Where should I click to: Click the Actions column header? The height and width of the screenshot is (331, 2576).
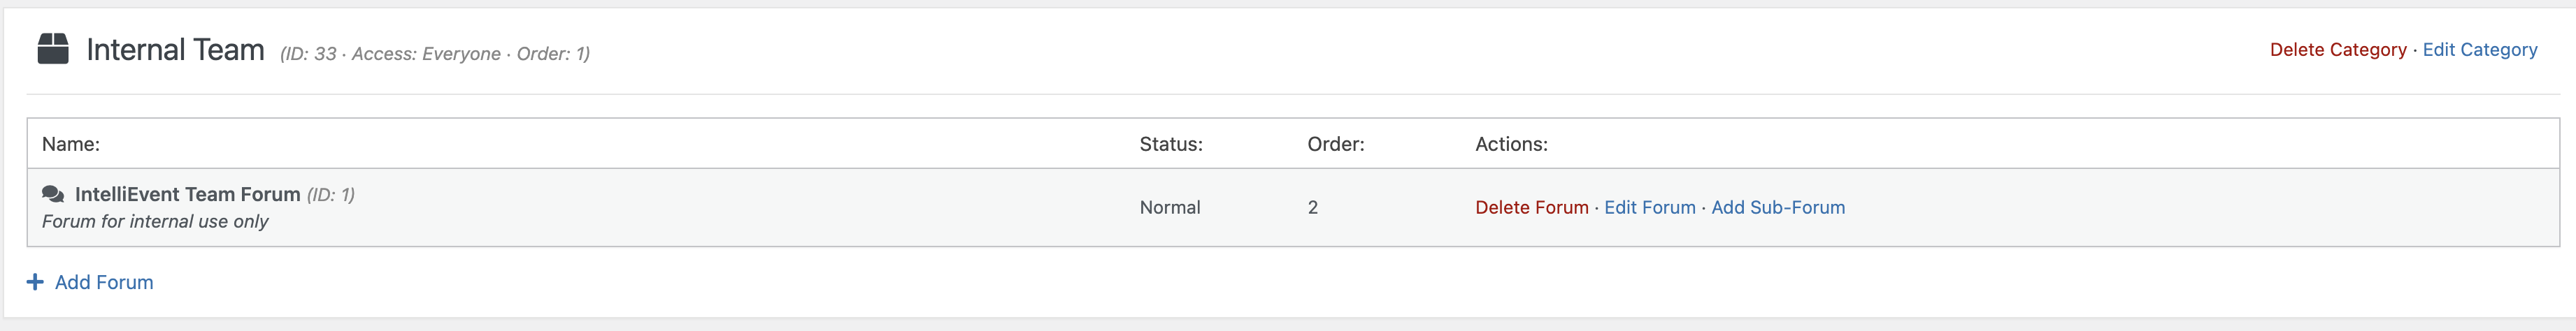click(1510, 144)
